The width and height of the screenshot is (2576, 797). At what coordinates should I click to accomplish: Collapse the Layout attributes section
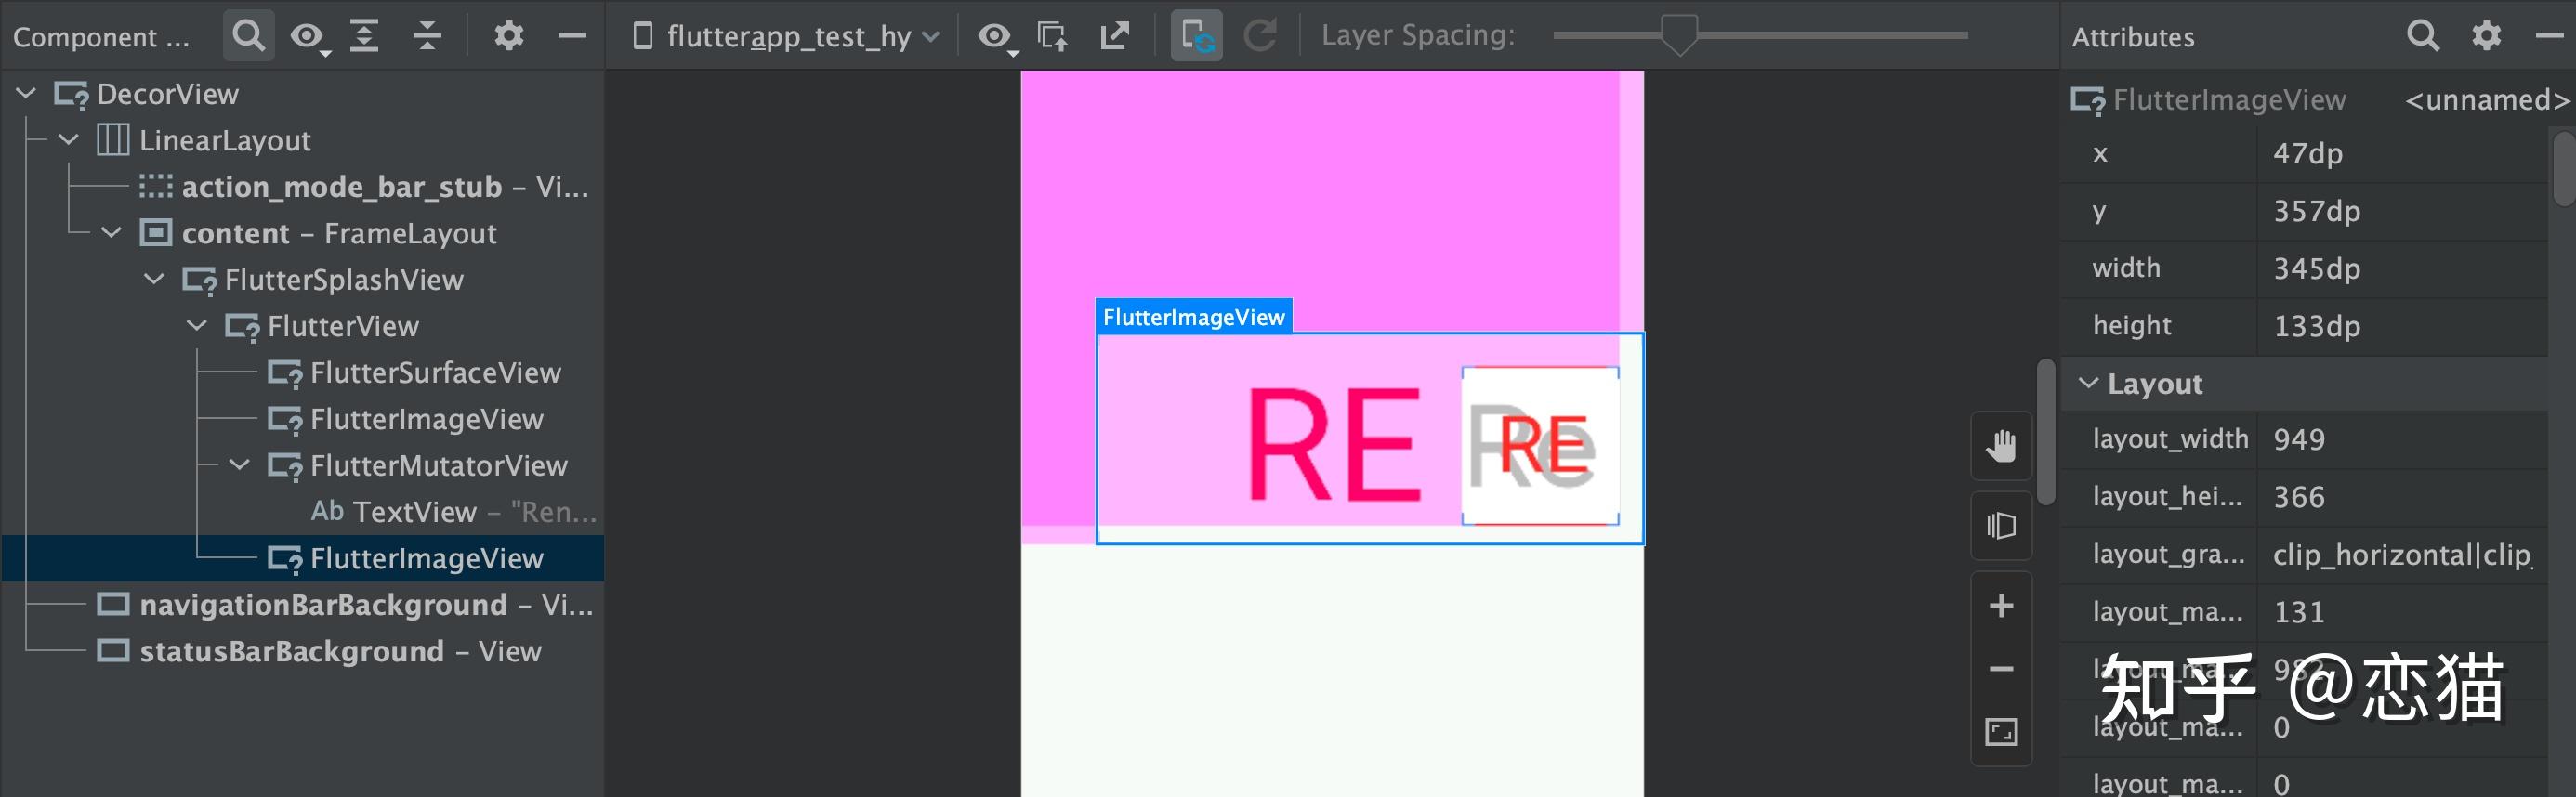point(2088,383)
